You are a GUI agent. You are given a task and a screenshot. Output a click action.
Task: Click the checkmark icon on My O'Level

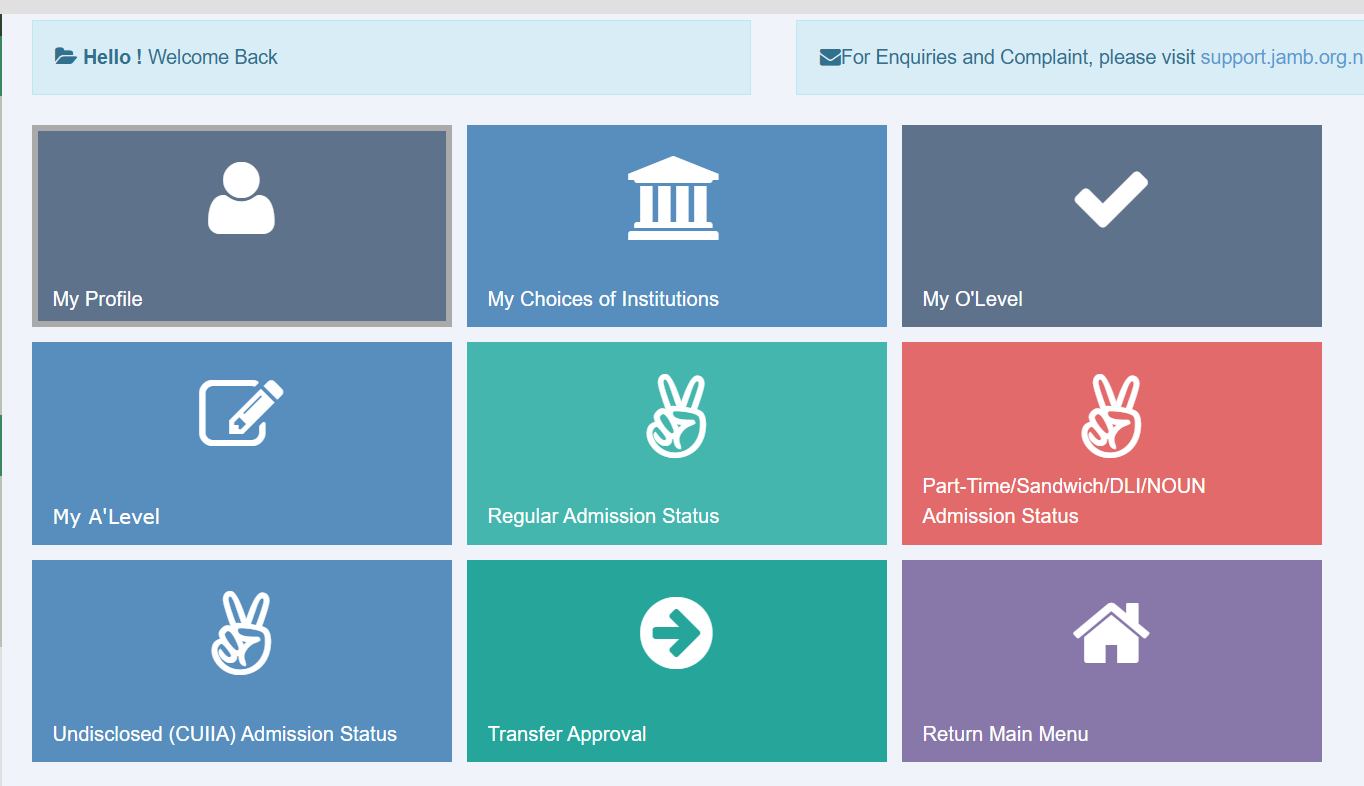click(1111, 198)
